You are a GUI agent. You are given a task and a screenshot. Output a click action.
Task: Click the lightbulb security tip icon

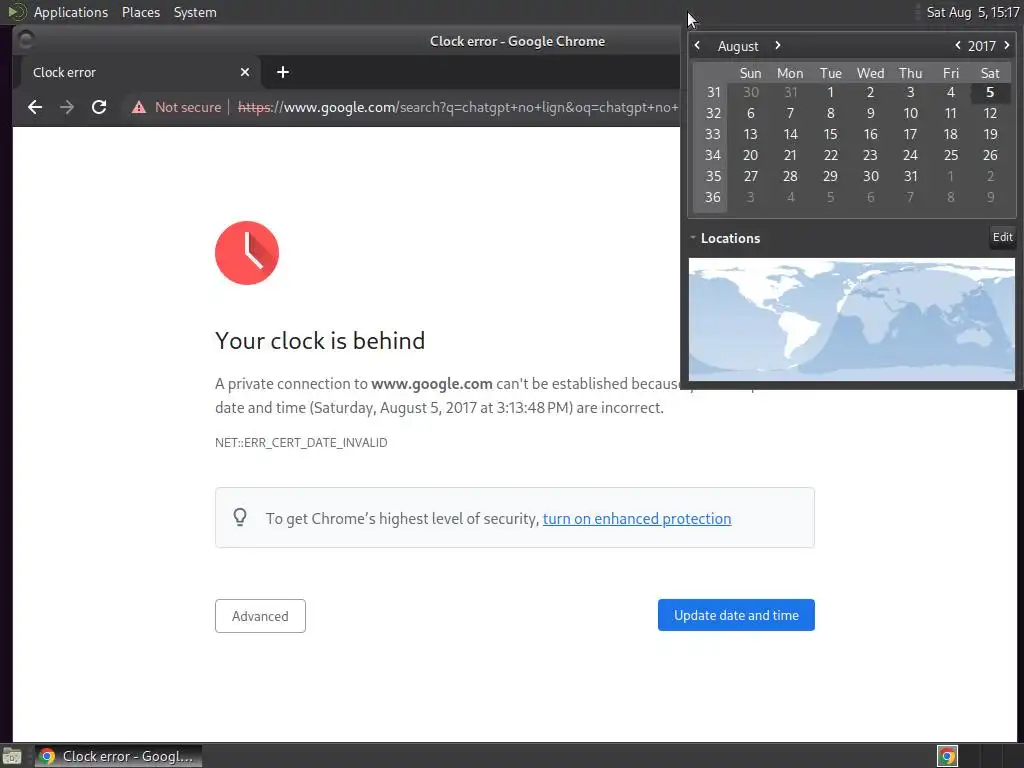coord(240,517)
